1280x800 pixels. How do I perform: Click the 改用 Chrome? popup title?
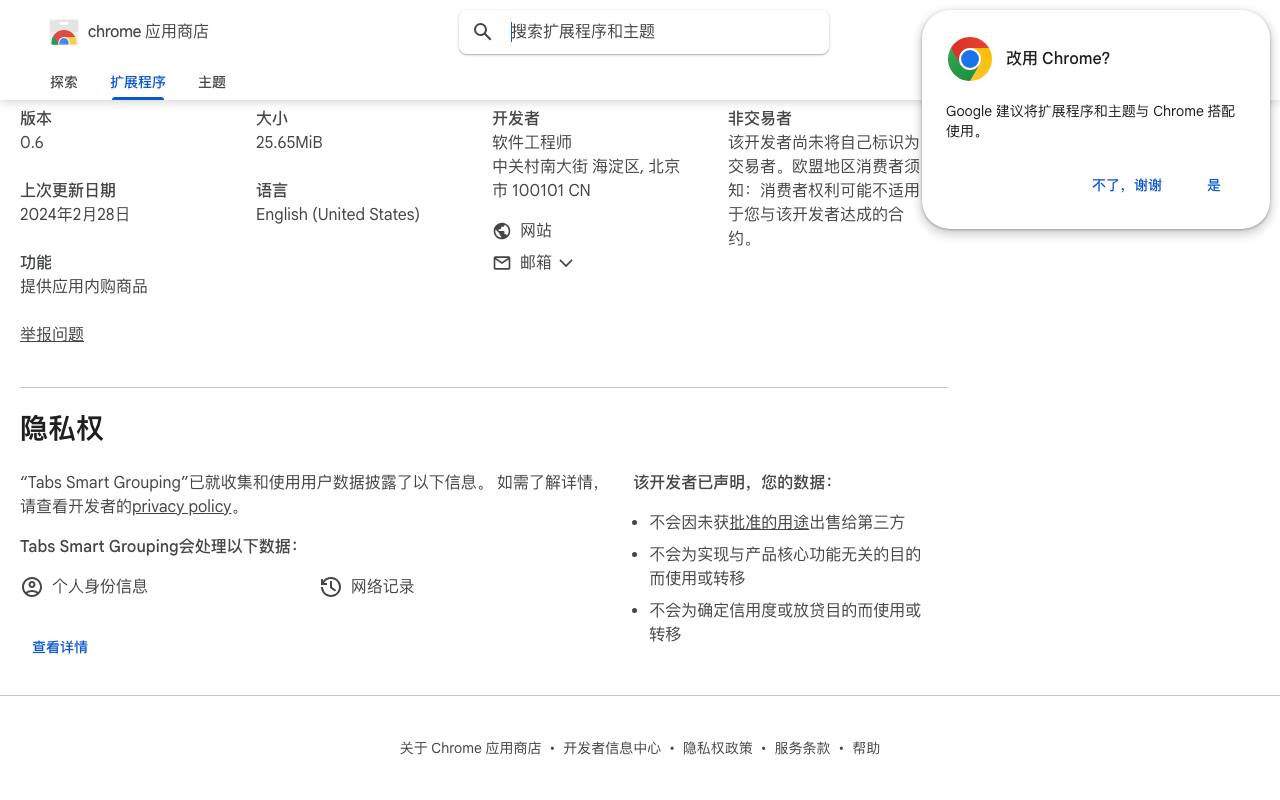tap(1058, 59)
